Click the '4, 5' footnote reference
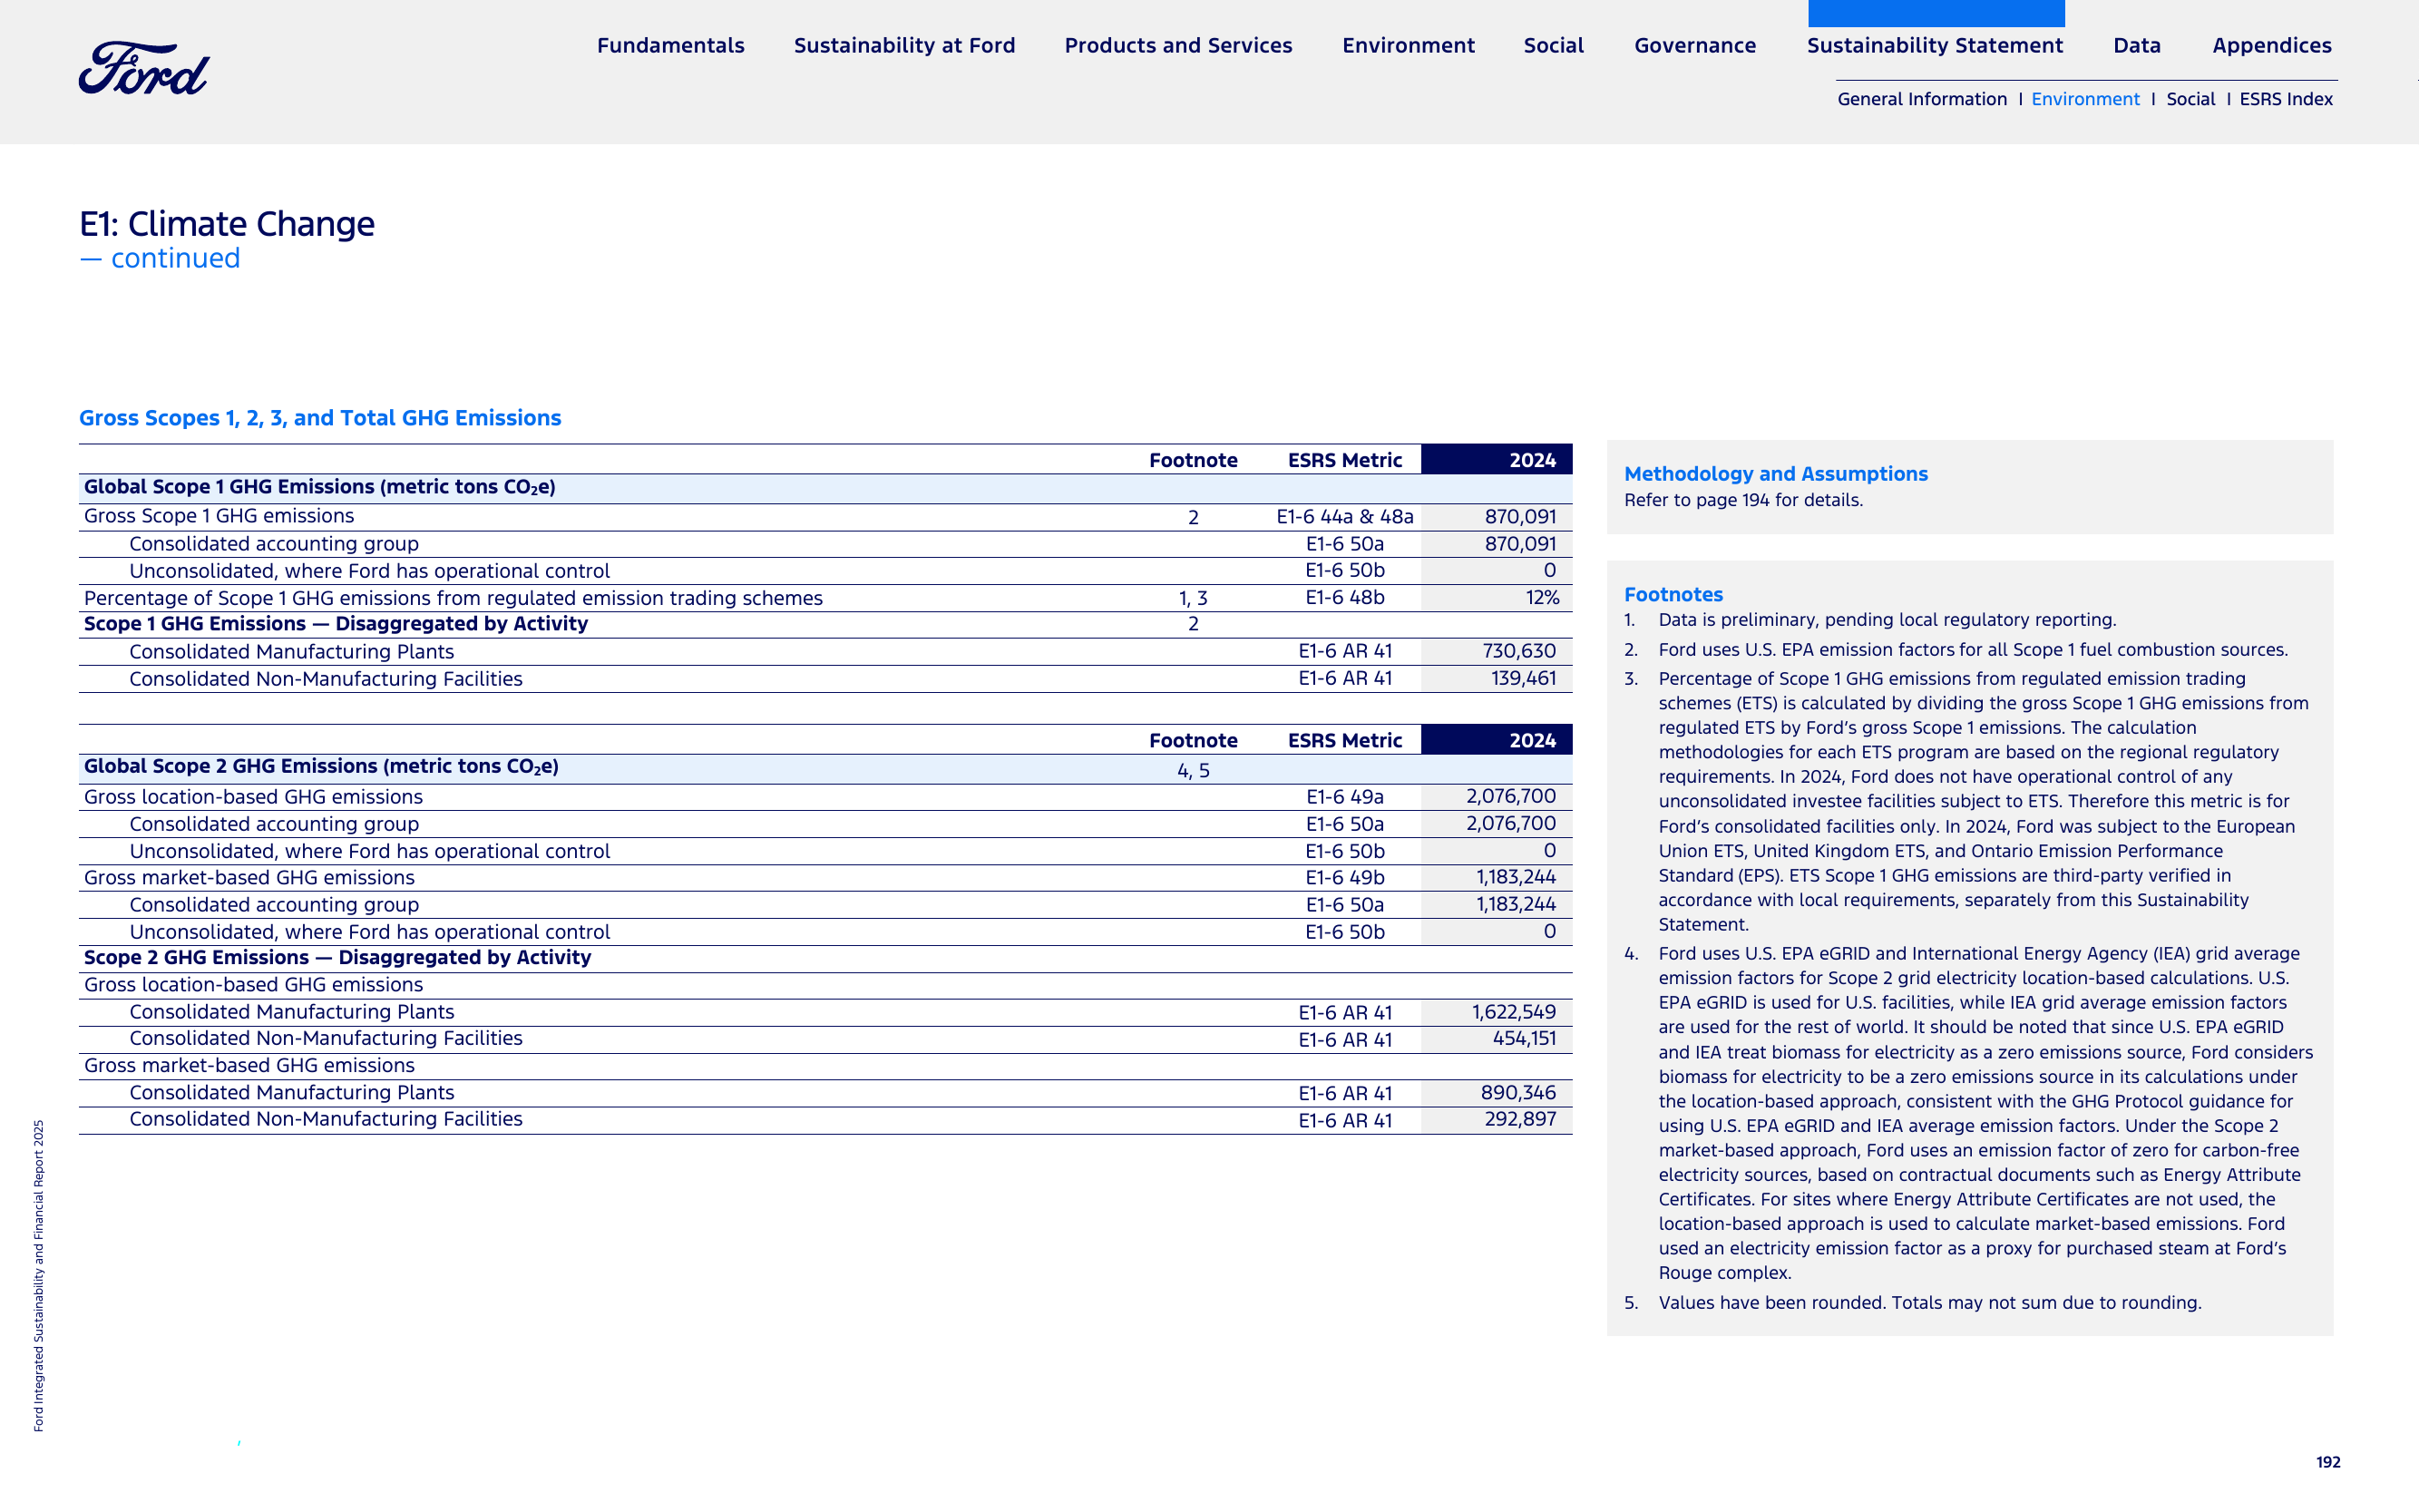Viewport: 2419px width, 1512px height. click(1193, 771)
